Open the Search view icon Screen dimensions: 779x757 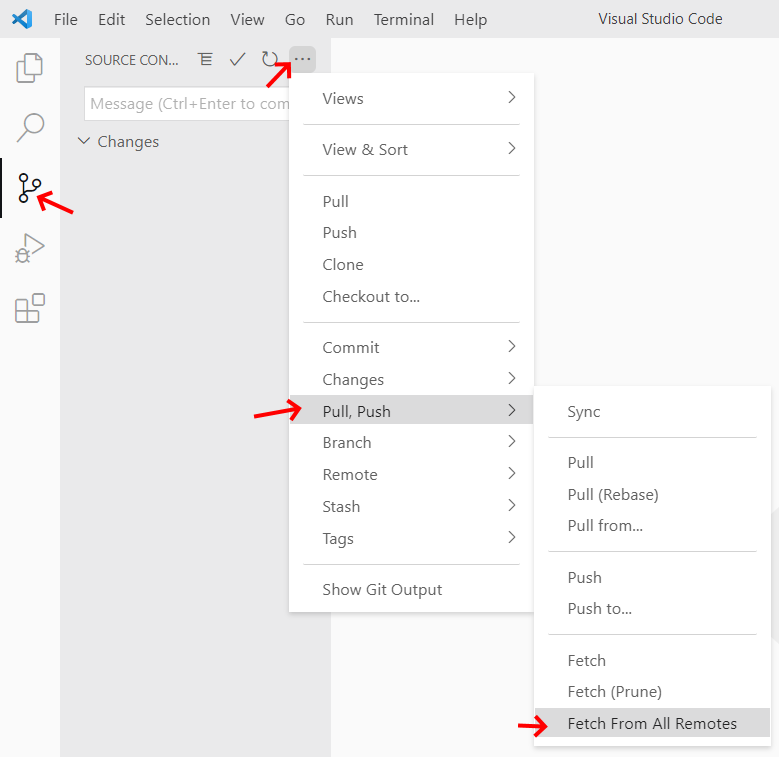click(30, 127)
